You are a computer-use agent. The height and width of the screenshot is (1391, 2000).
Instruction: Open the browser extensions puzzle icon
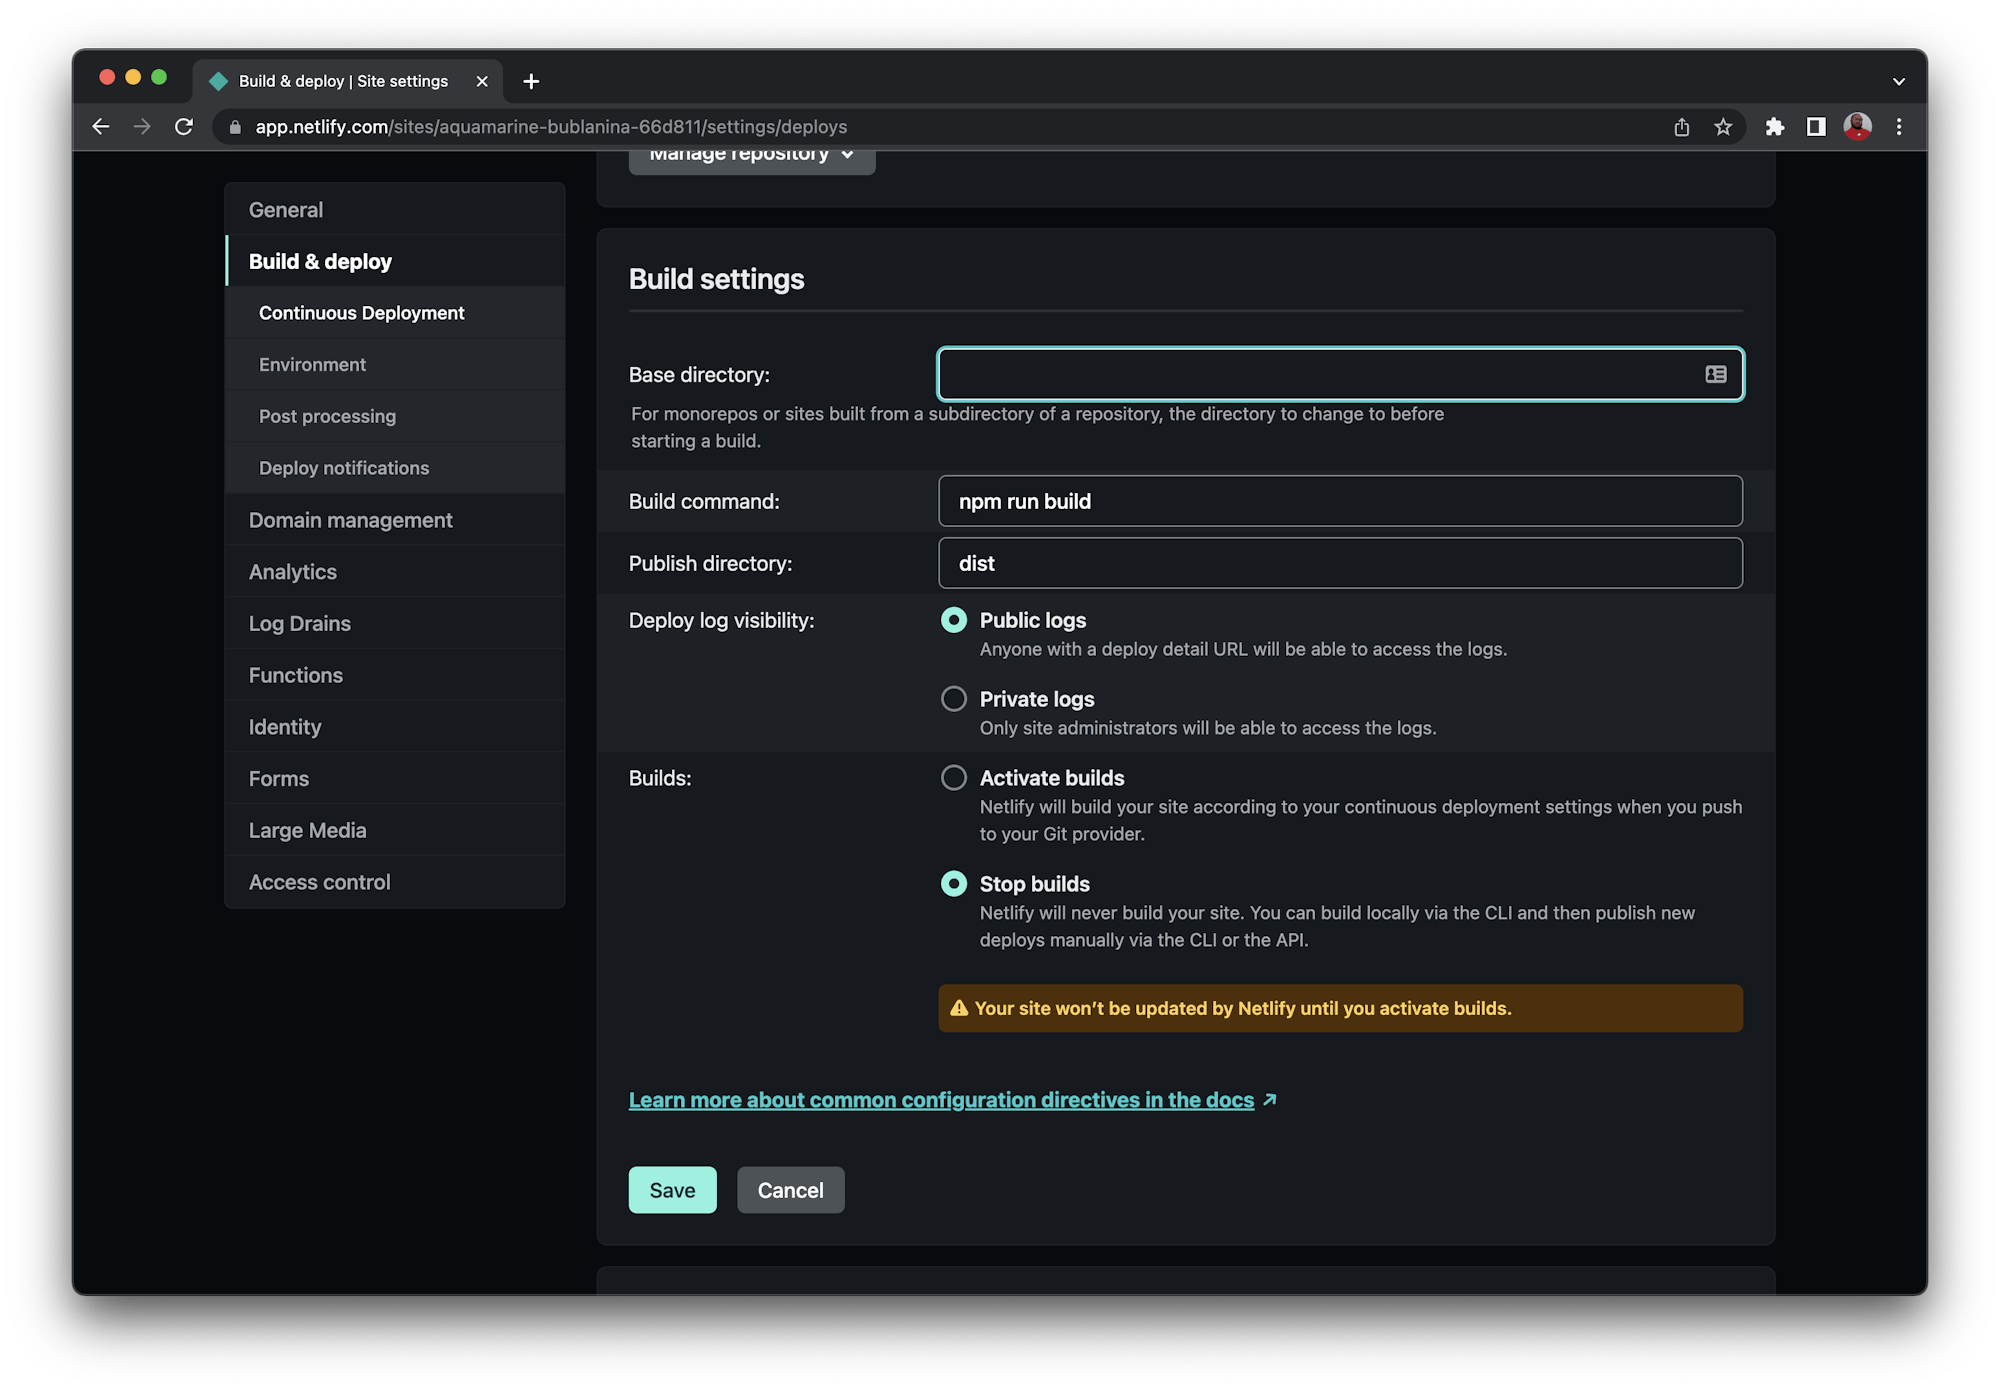[1776, 127]
